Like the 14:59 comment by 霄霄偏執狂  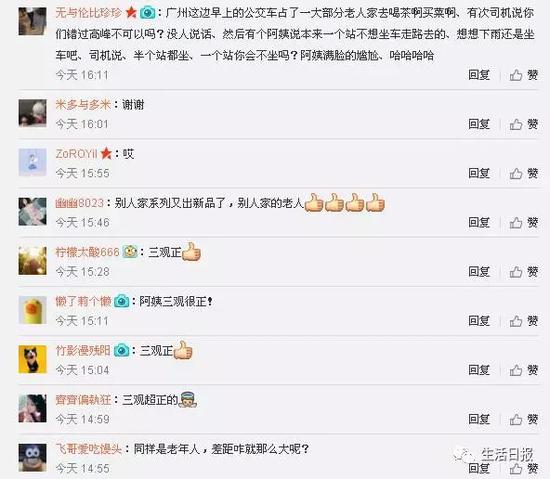(524, 419)
